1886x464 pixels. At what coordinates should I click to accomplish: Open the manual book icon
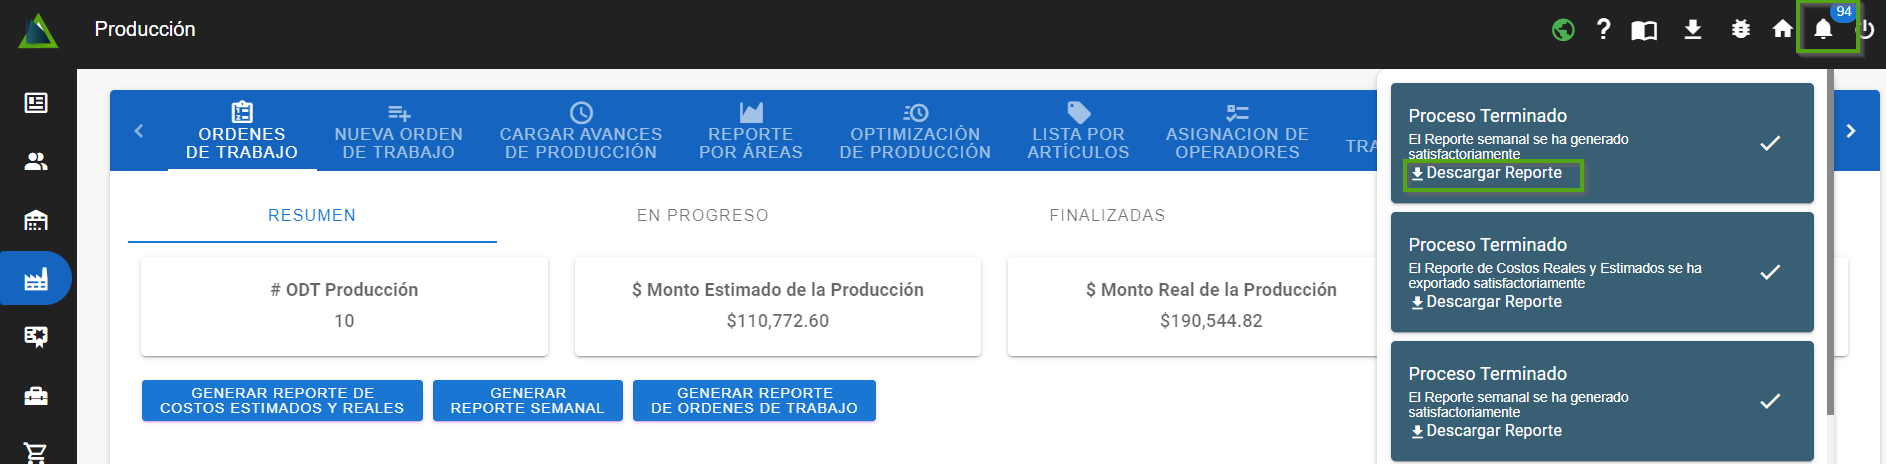click(x=1644, y=31)
